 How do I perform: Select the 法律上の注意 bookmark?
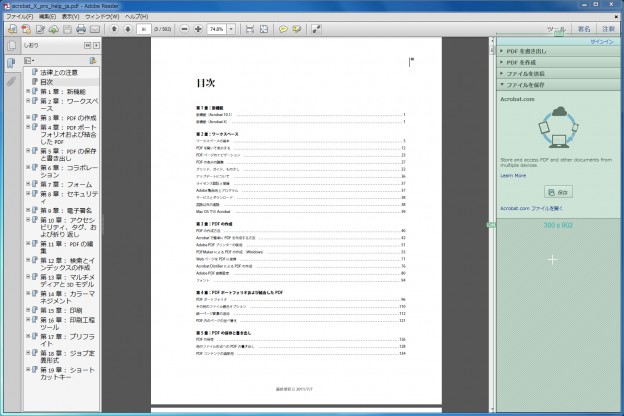point(59,72)
